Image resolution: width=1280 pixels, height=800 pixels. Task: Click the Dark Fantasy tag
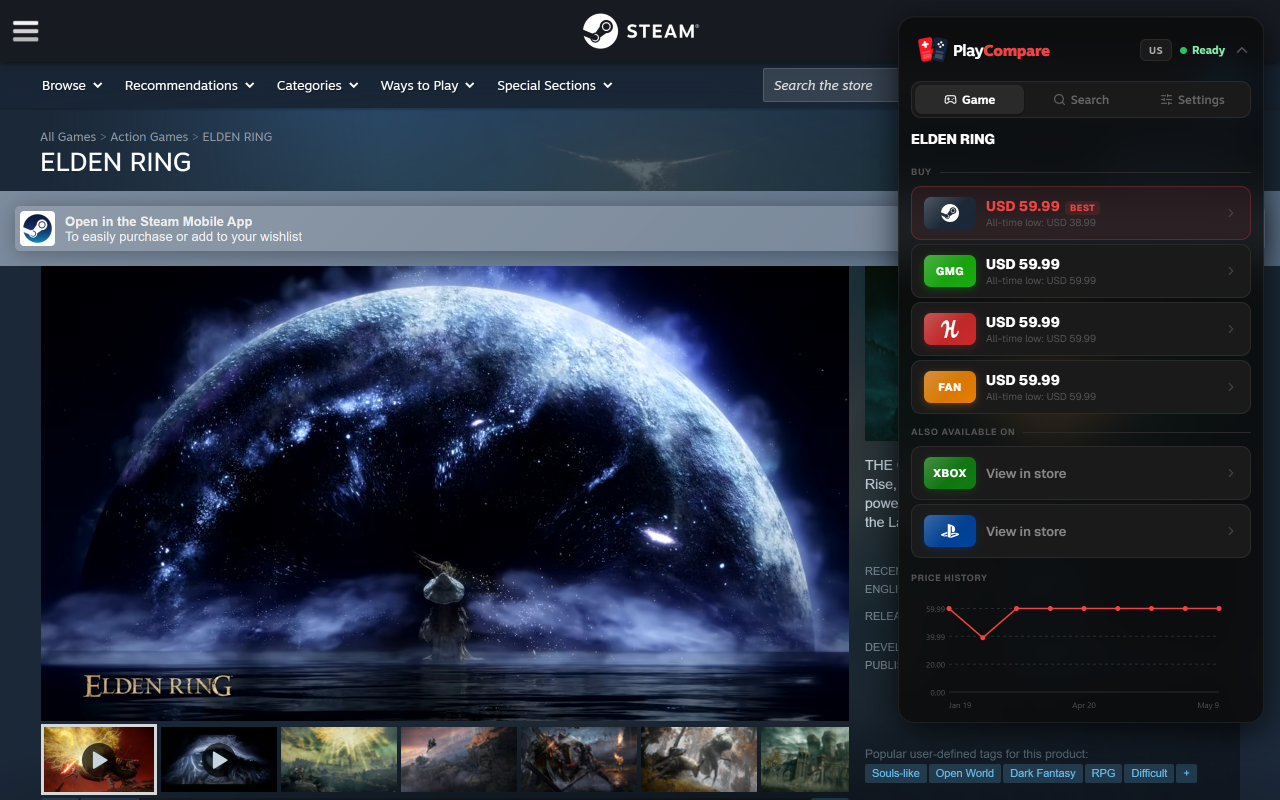point(1043,773)
